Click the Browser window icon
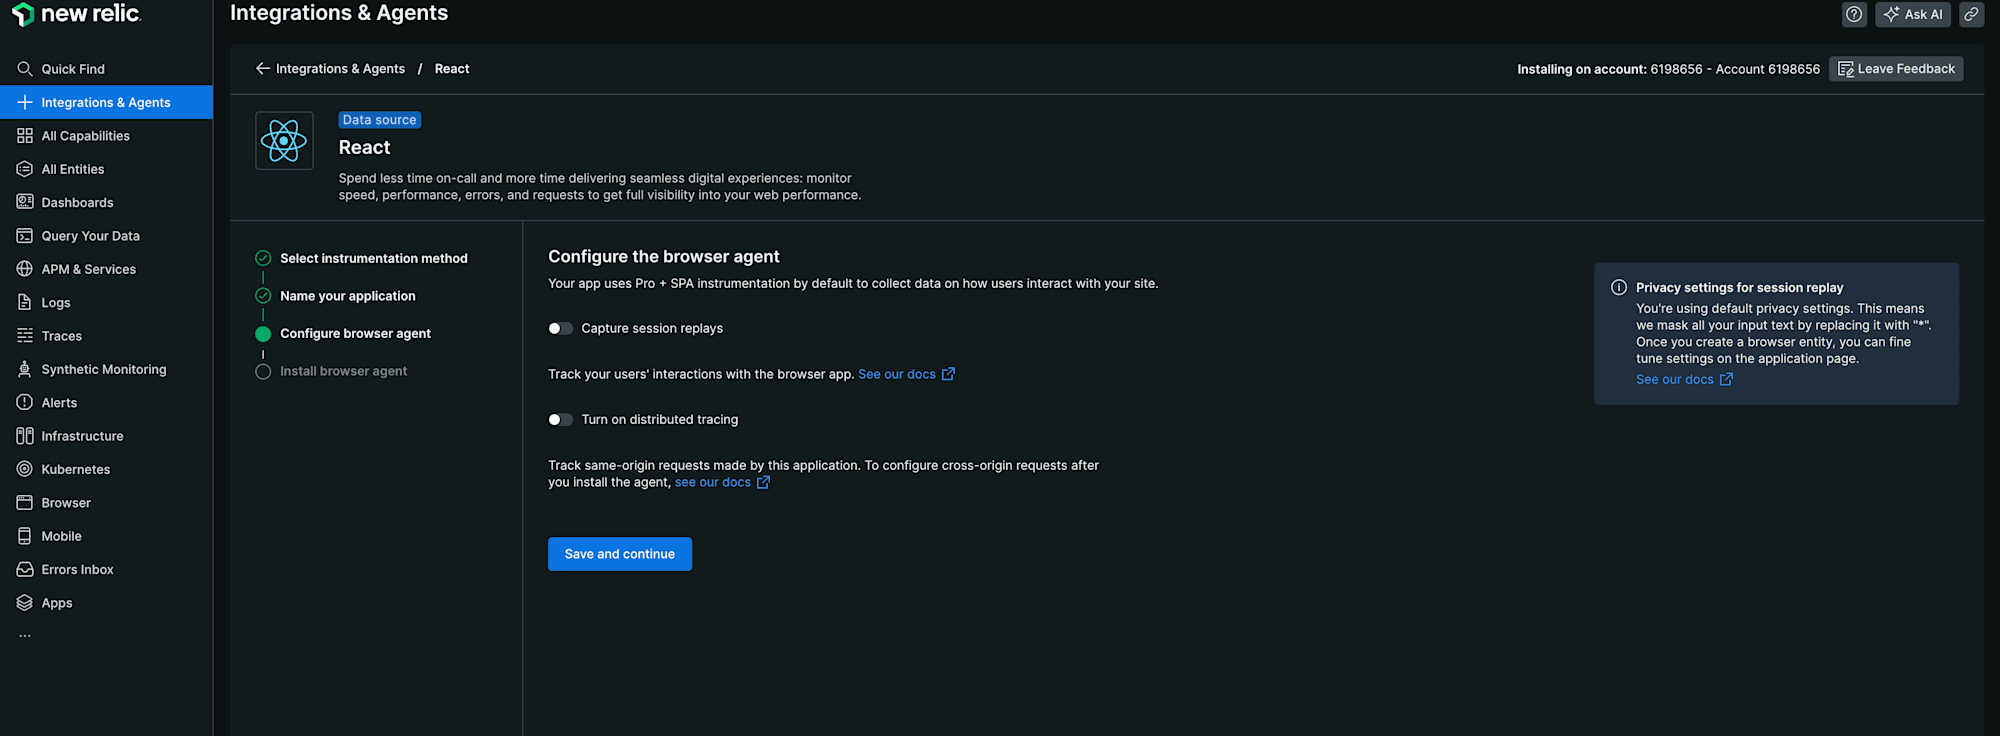2000x736 pixels. tap(25, 502)
